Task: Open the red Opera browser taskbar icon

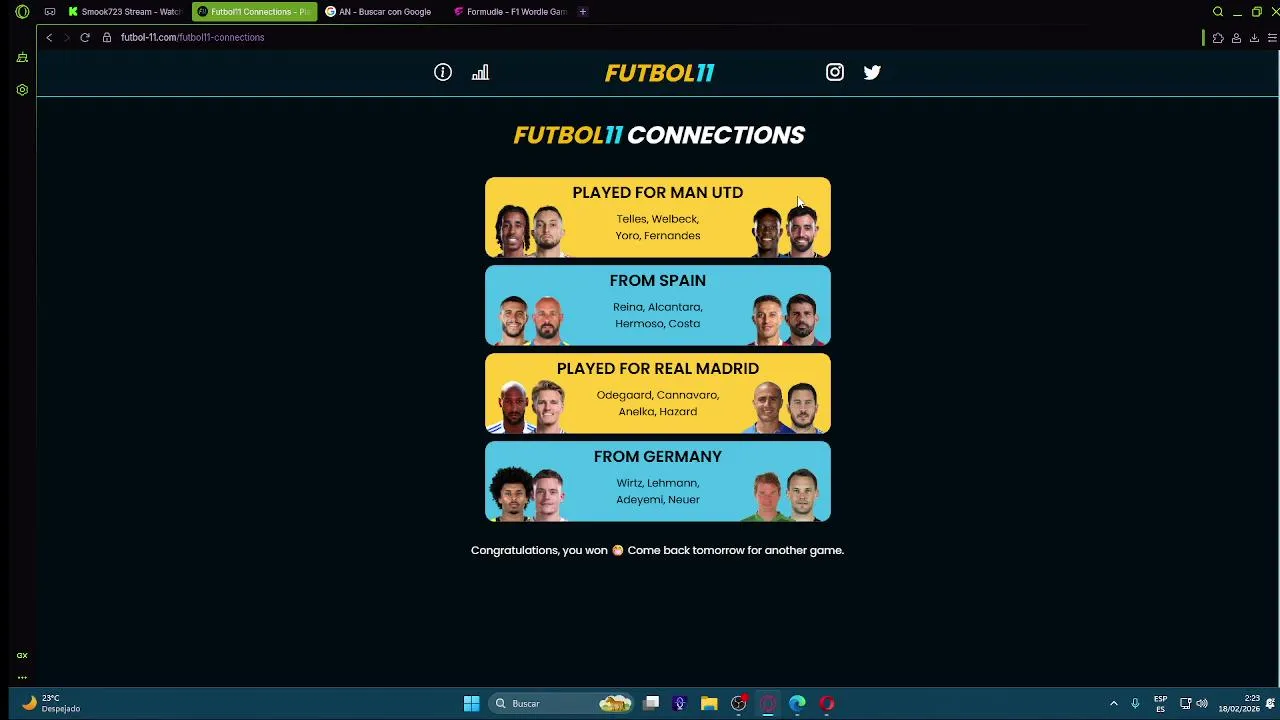Action: pos(827,703)
